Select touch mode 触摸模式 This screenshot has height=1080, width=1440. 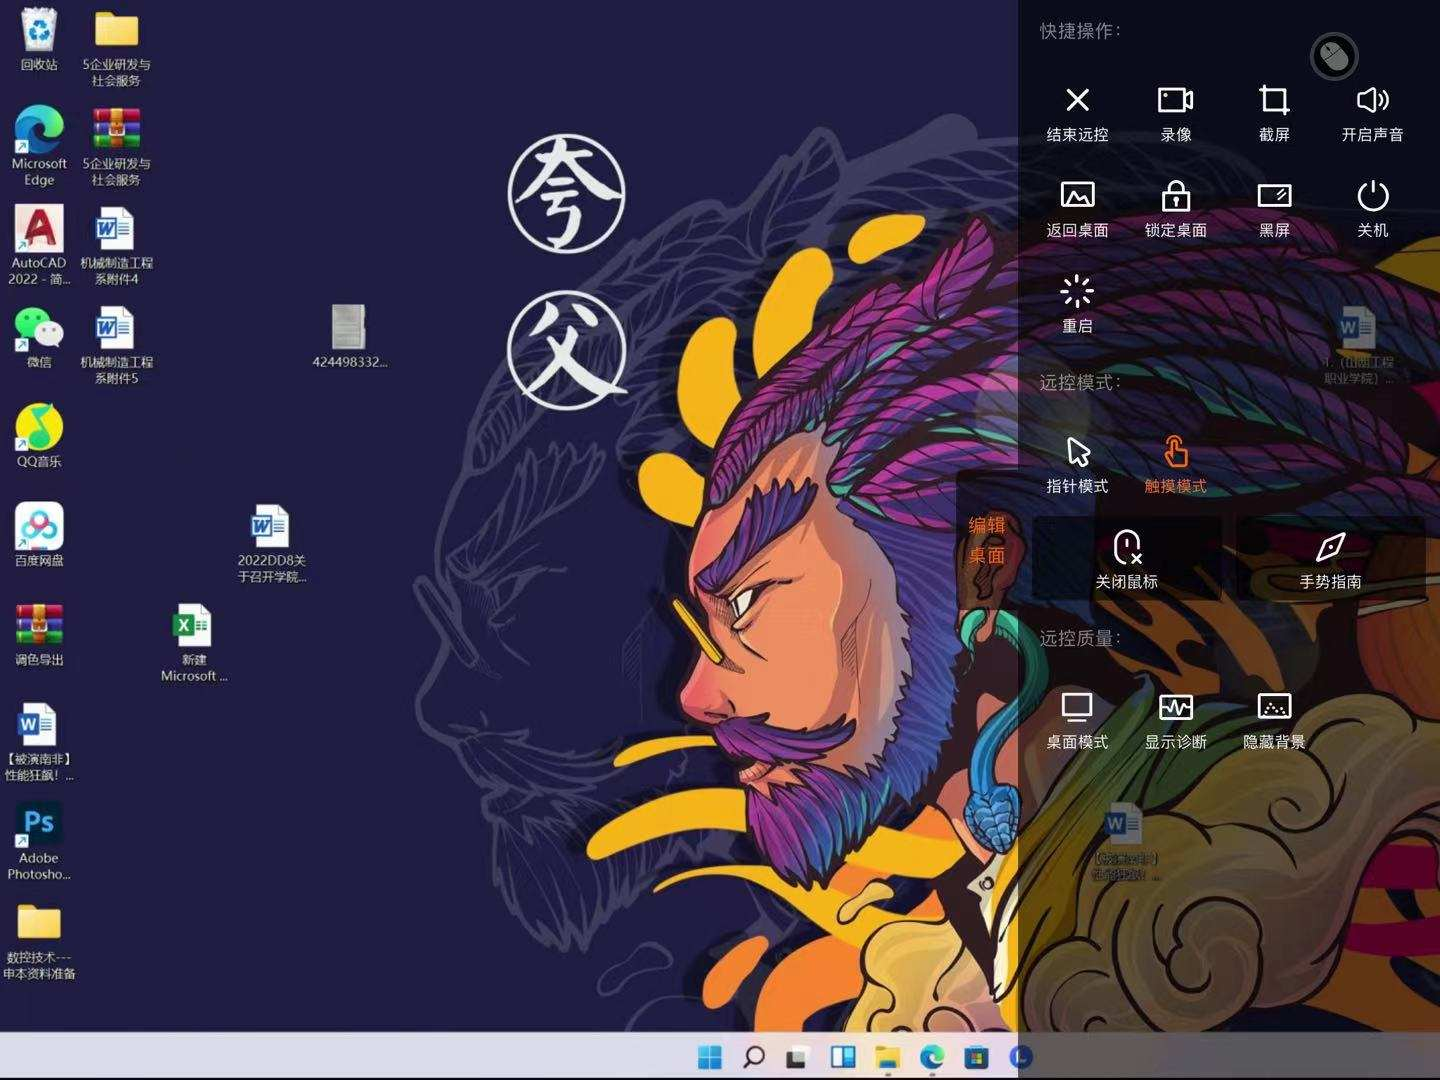1175,465
